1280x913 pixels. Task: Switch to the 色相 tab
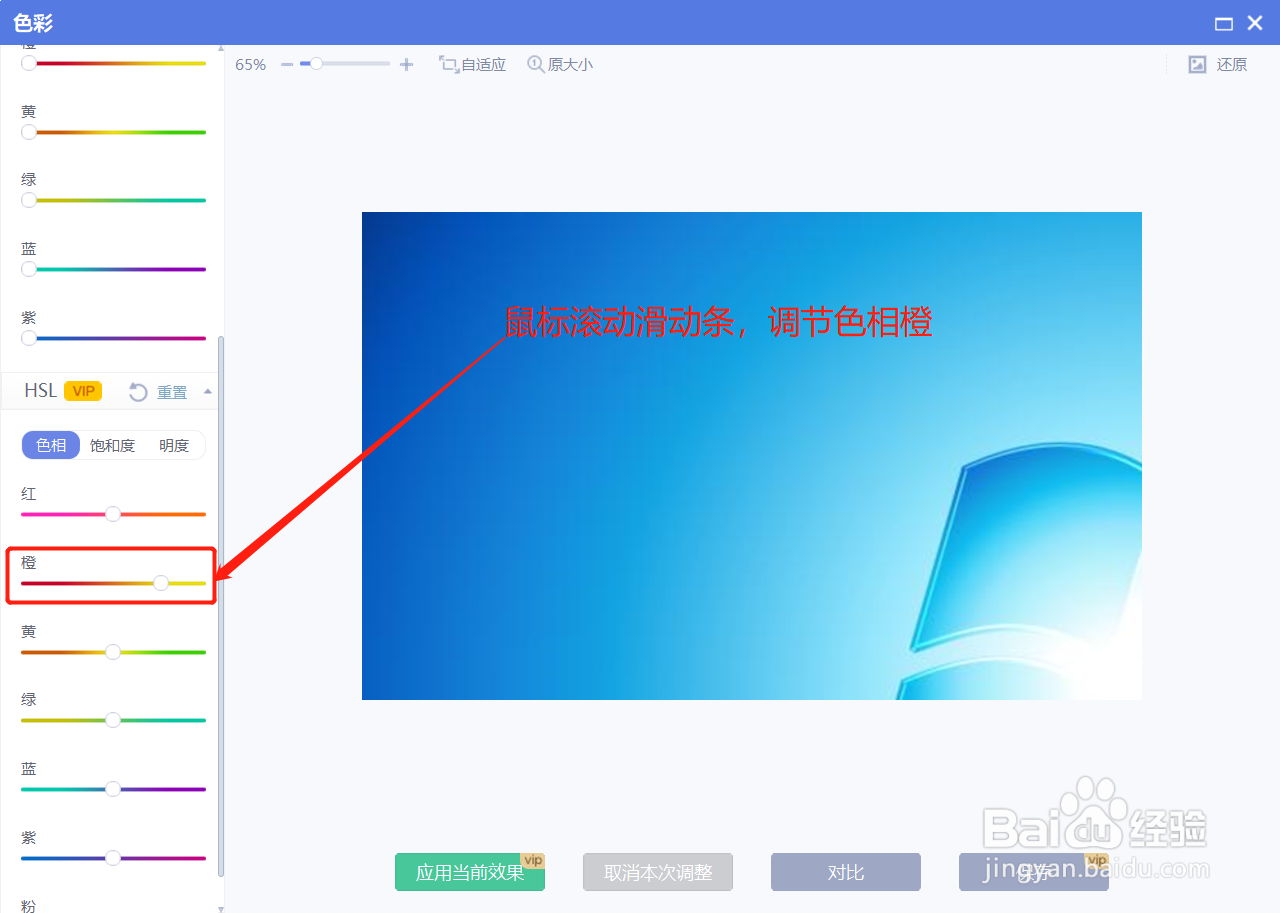51,445
